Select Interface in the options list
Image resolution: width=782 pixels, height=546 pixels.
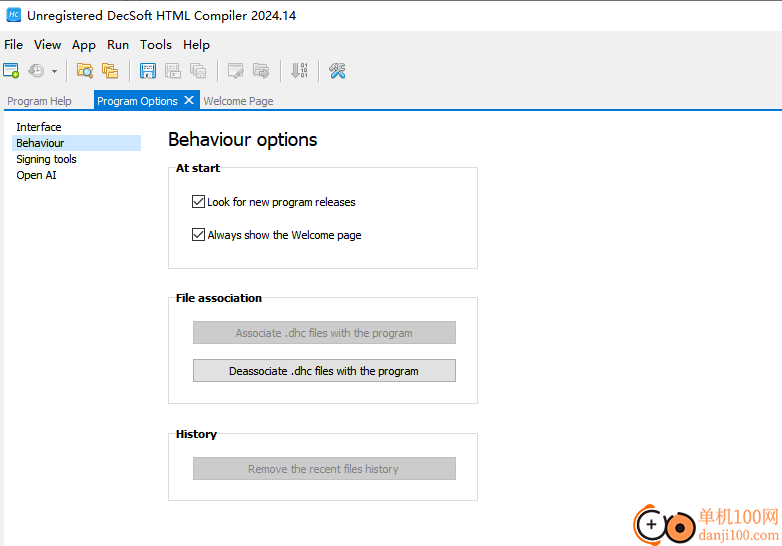point(39,127)
